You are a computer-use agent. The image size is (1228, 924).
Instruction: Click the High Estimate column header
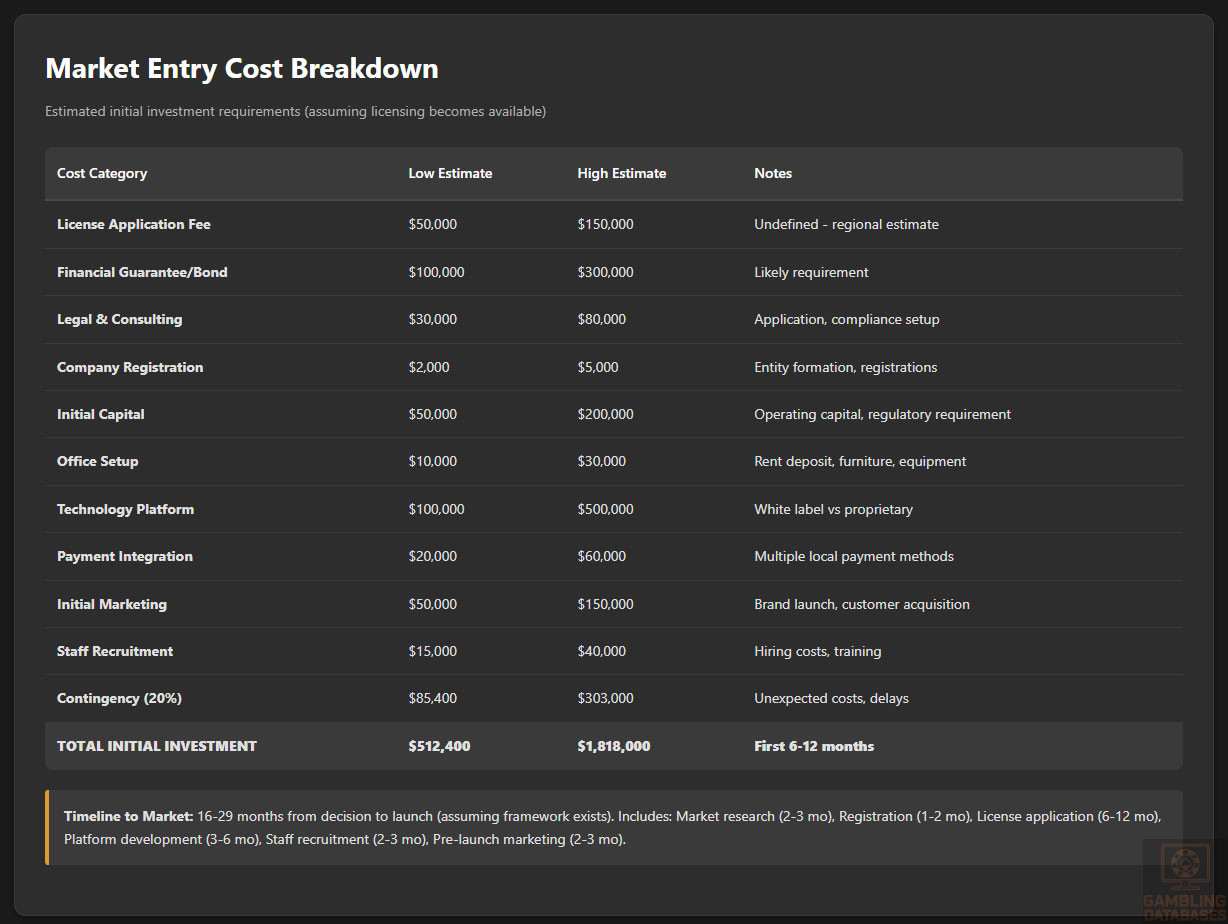tap(621, 174)
